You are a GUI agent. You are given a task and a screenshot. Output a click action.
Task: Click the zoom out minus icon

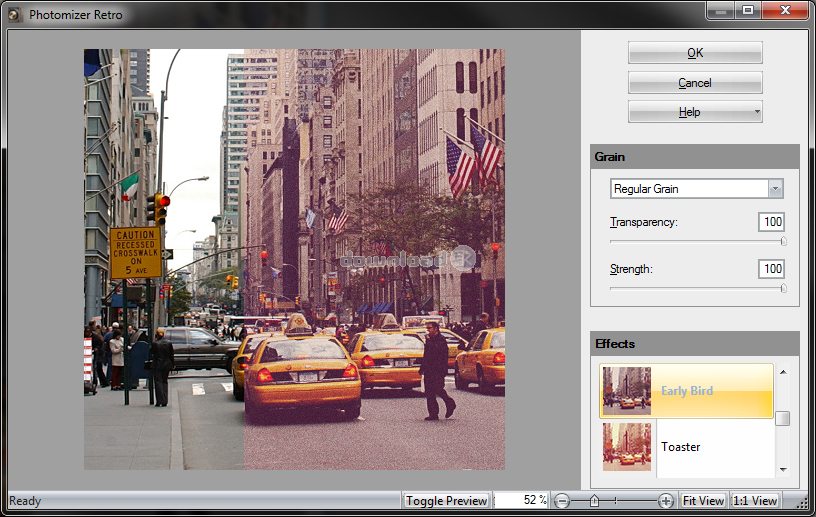click(563, 500)
